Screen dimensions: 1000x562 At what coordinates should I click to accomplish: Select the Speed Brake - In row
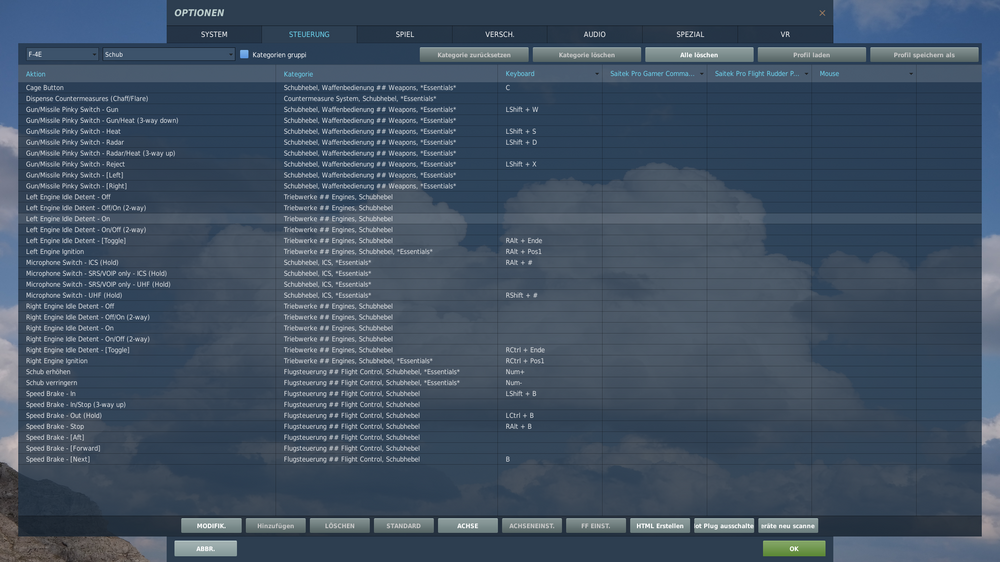[499, 394]
